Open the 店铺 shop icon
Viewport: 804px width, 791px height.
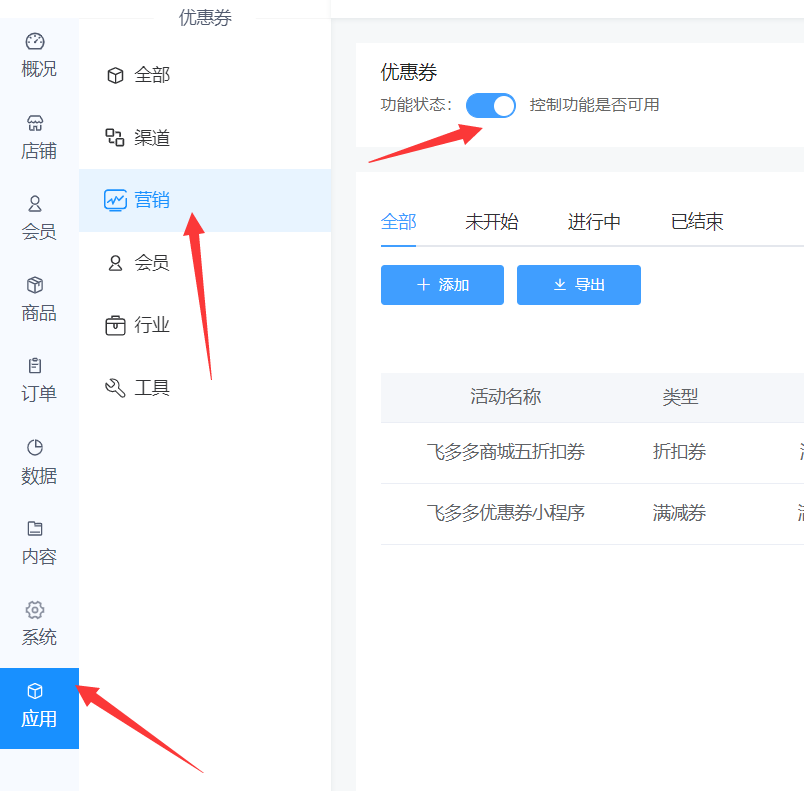point(35,123)
